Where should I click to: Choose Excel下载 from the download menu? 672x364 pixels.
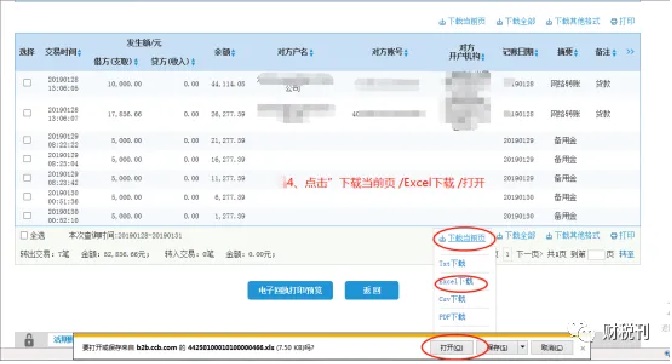(x=456, y=282)
